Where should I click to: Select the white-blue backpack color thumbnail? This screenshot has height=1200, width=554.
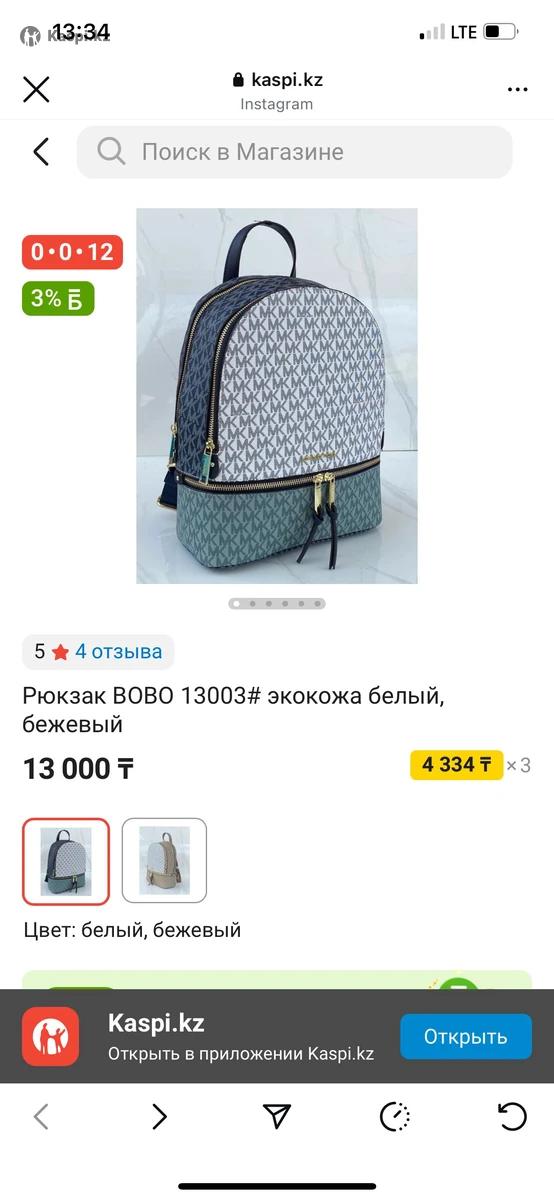66,861
